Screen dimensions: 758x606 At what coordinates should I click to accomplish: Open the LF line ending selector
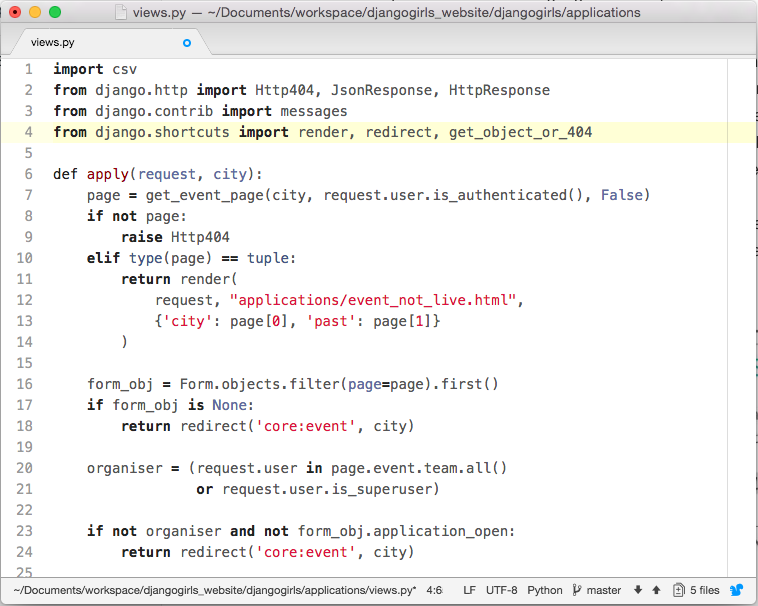(469, 590)
